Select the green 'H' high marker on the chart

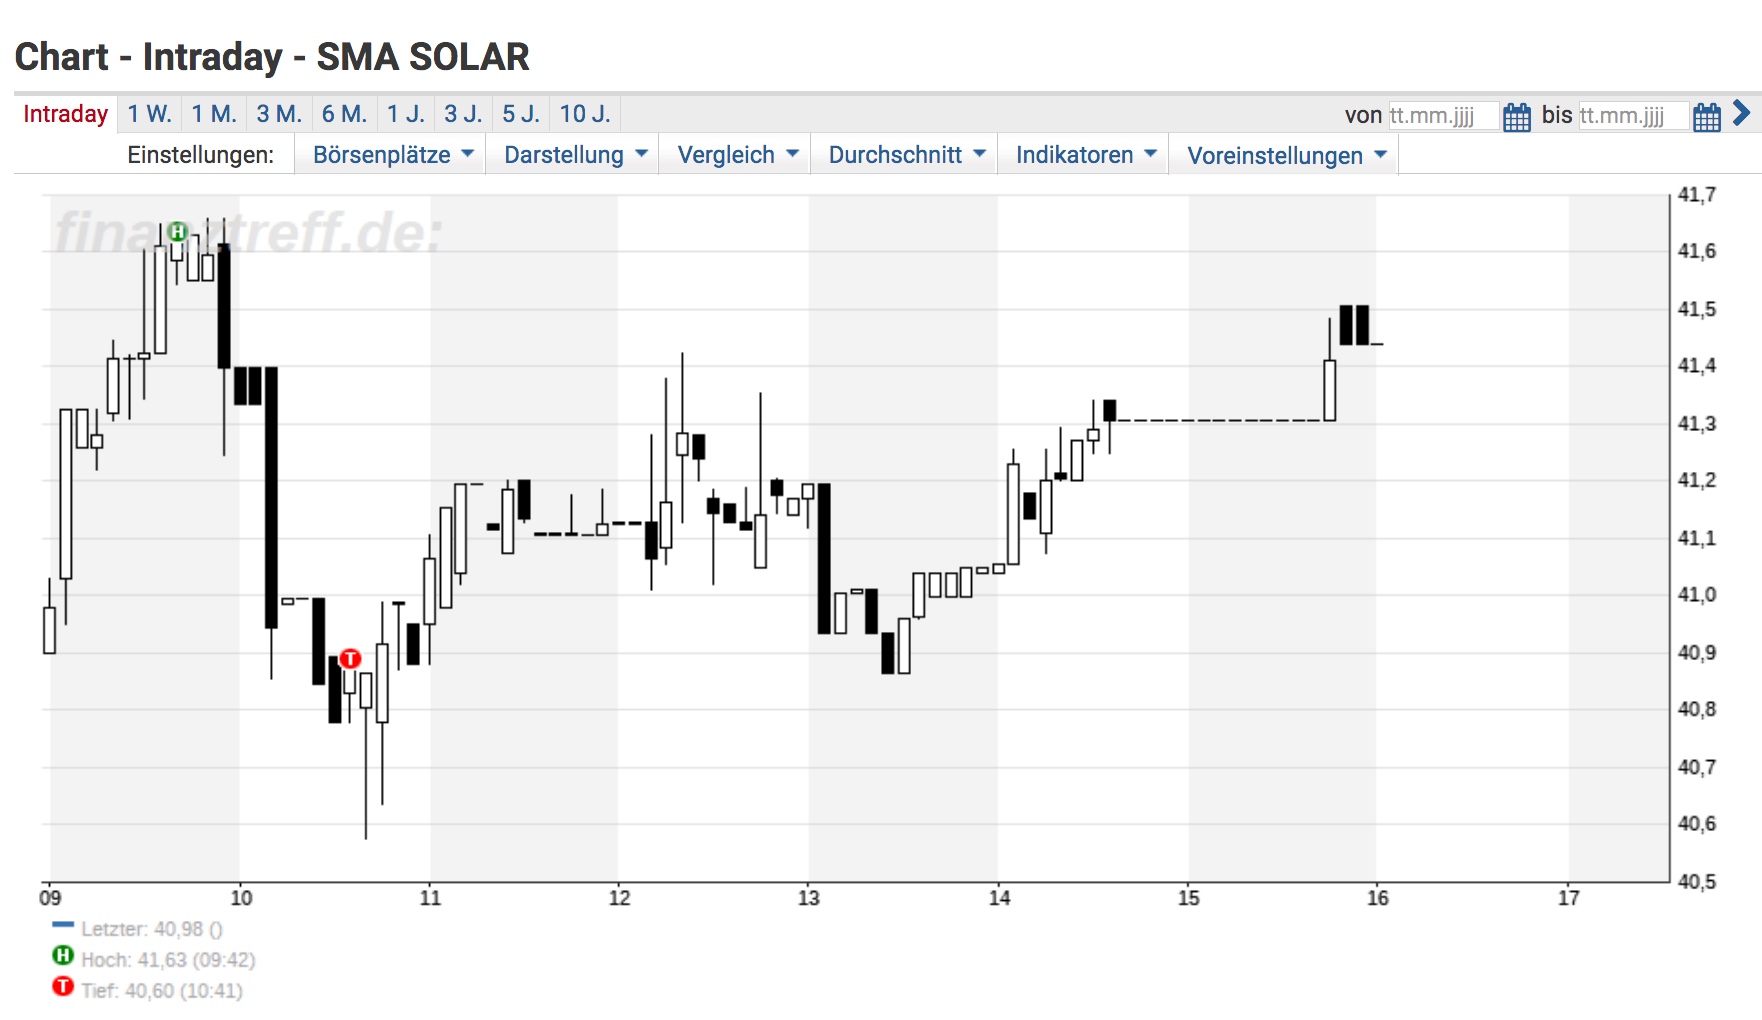tap(179, 231)
